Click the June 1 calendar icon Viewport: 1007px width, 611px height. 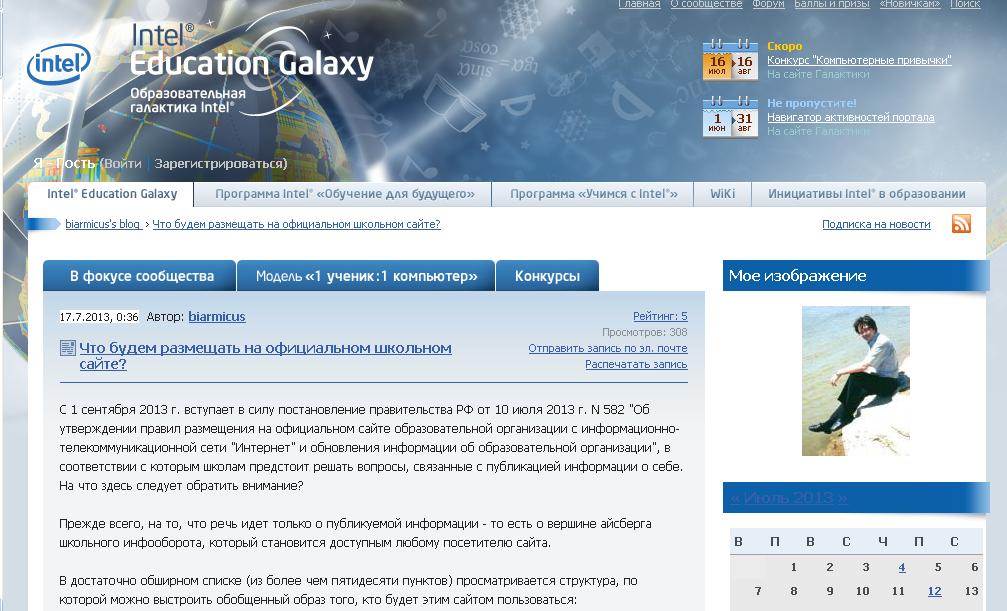(x=717, y=118)
